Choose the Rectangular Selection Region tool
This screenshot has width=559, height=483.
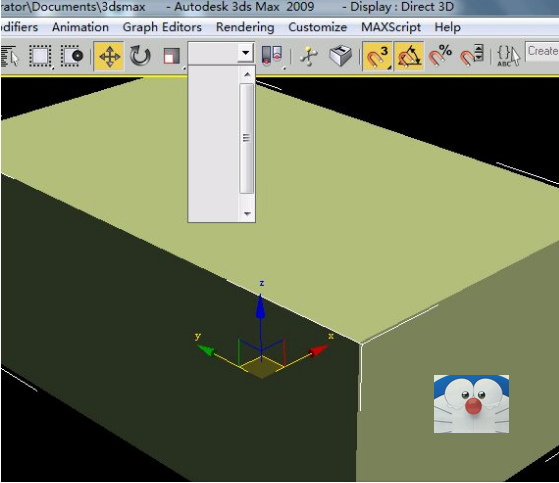40,56
